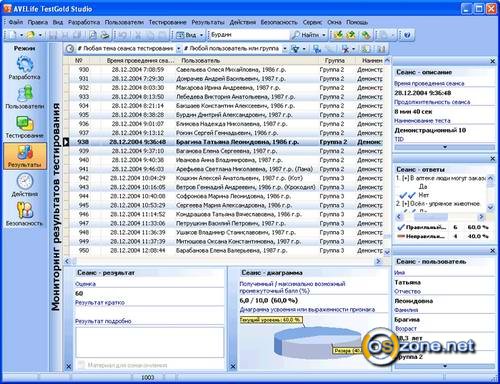Open the Результаты menu
Viewport: 500px width, 384px height.
click(208, 22)
